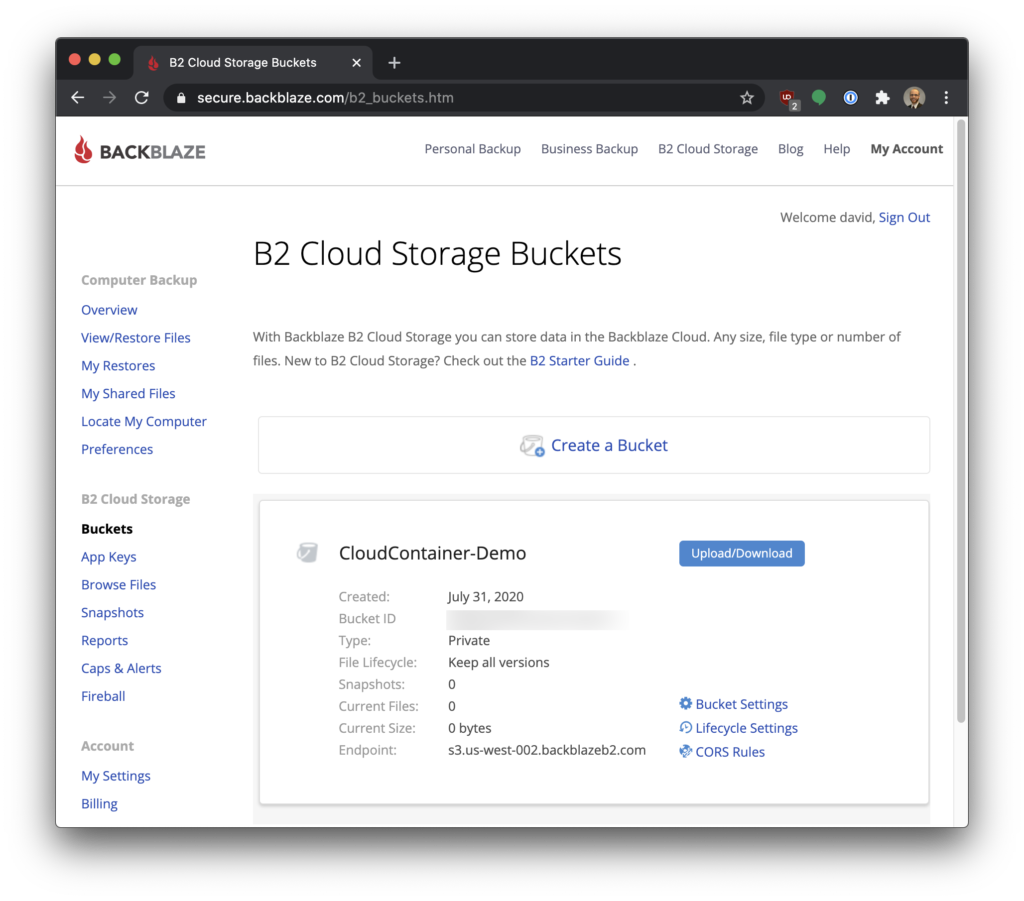Image resolution: width=1024 pixels, height=901 pixels.
Task: Open the uBlock extension icon
Action: (x=788, y=98)
